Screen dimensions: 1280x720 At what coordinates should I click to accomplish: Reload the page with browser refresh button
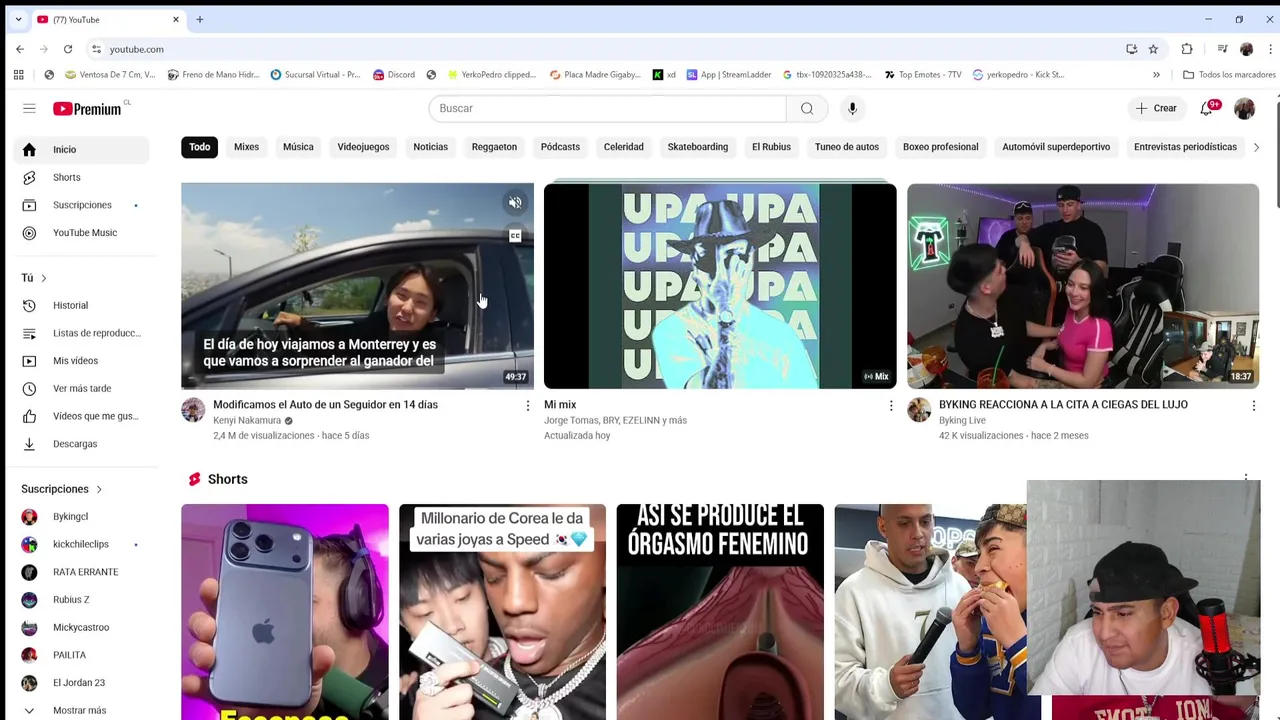68,49
